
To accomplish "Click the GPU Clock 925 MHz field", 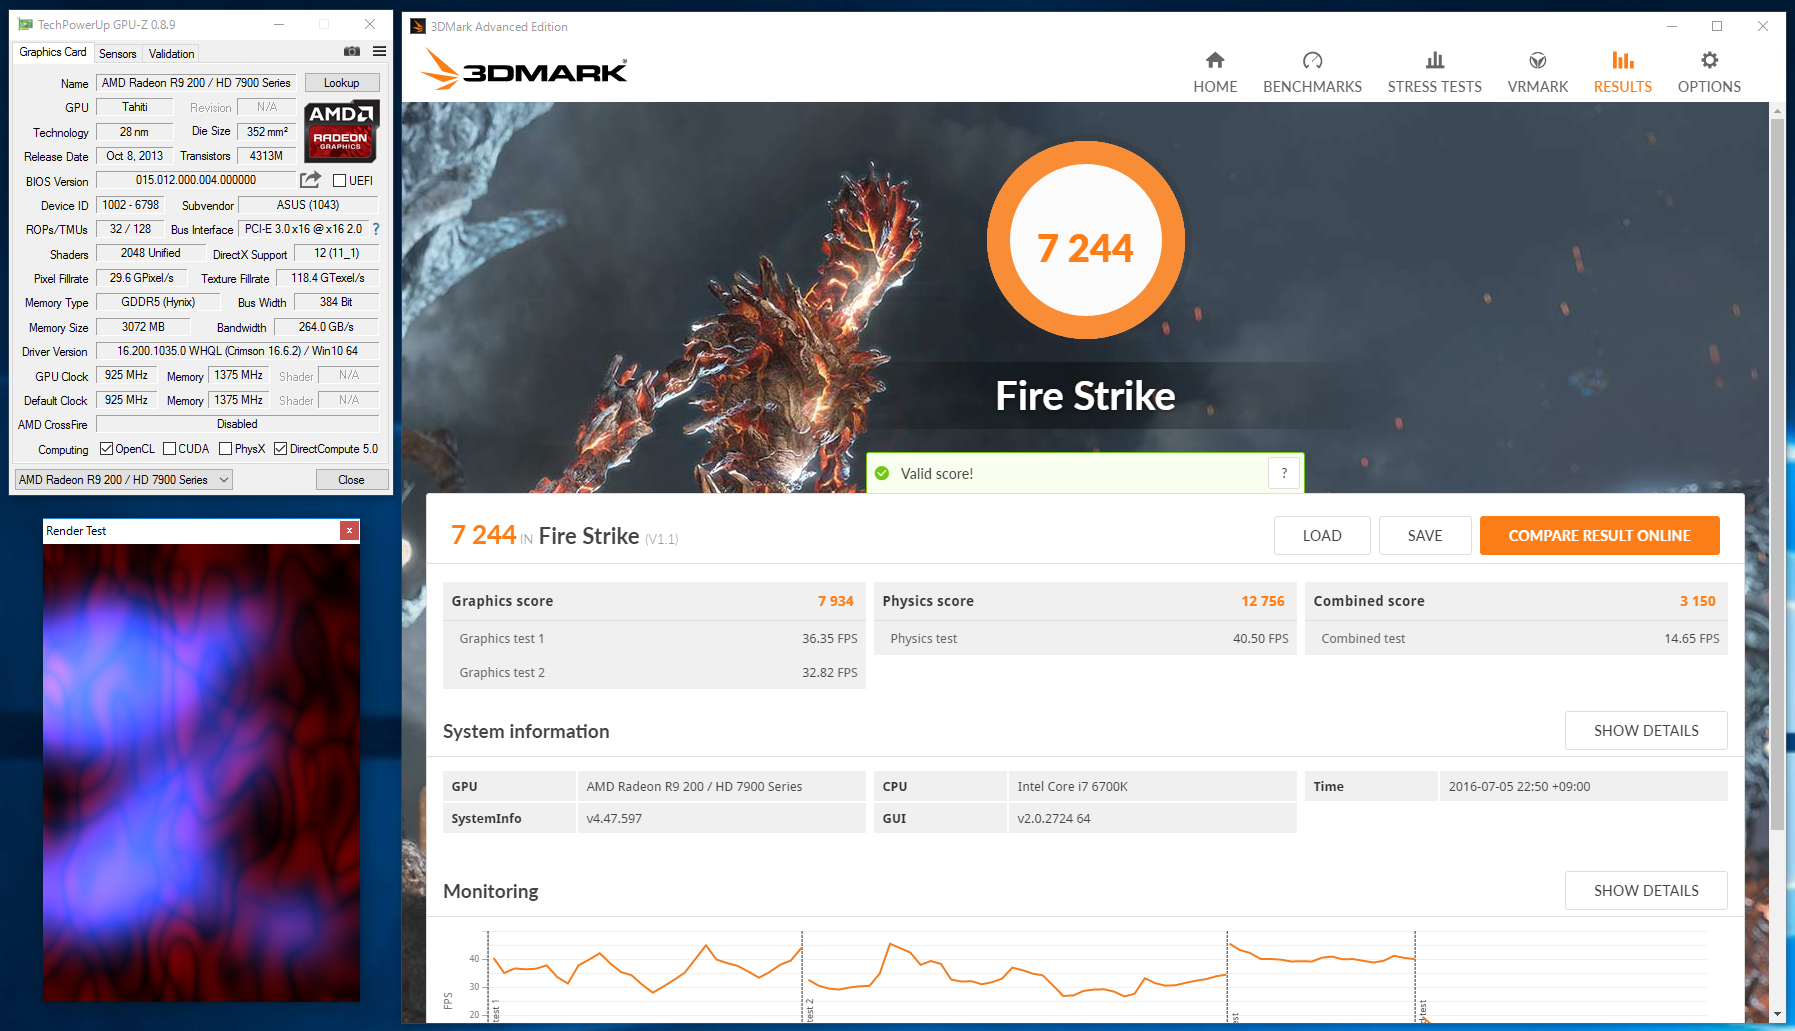I will (126, 376).
